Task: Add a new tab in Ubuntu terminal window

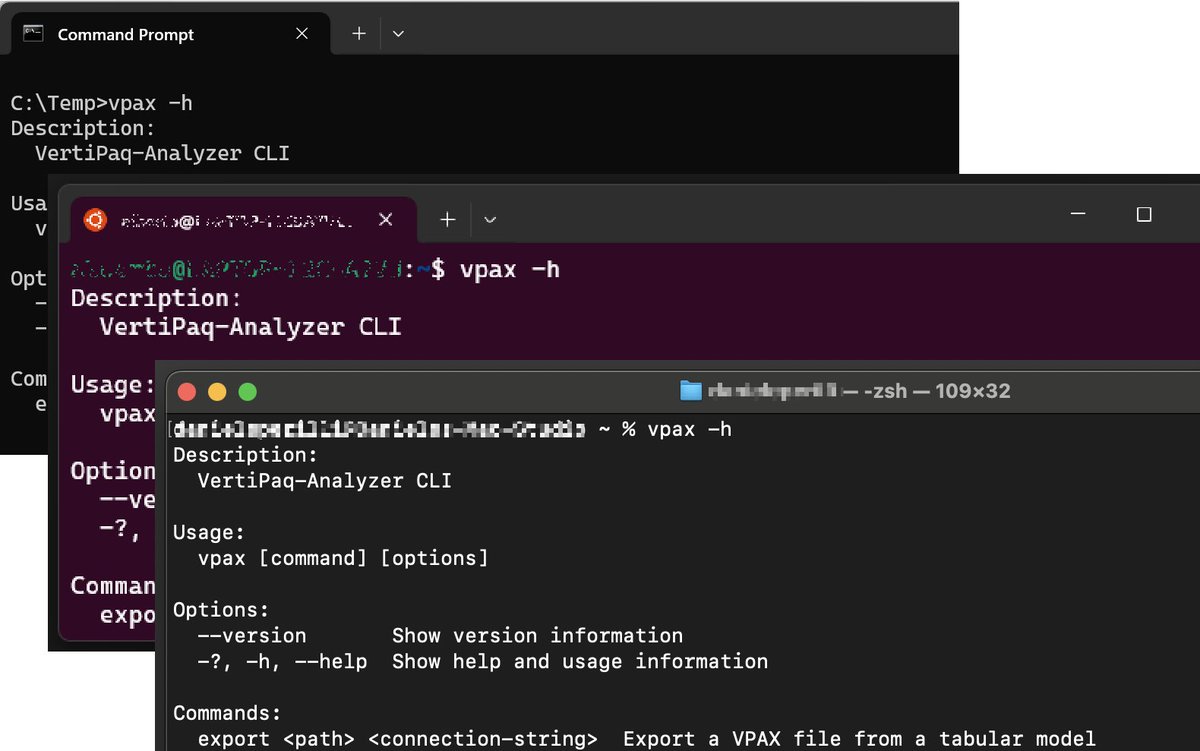Action: [447, 220]
